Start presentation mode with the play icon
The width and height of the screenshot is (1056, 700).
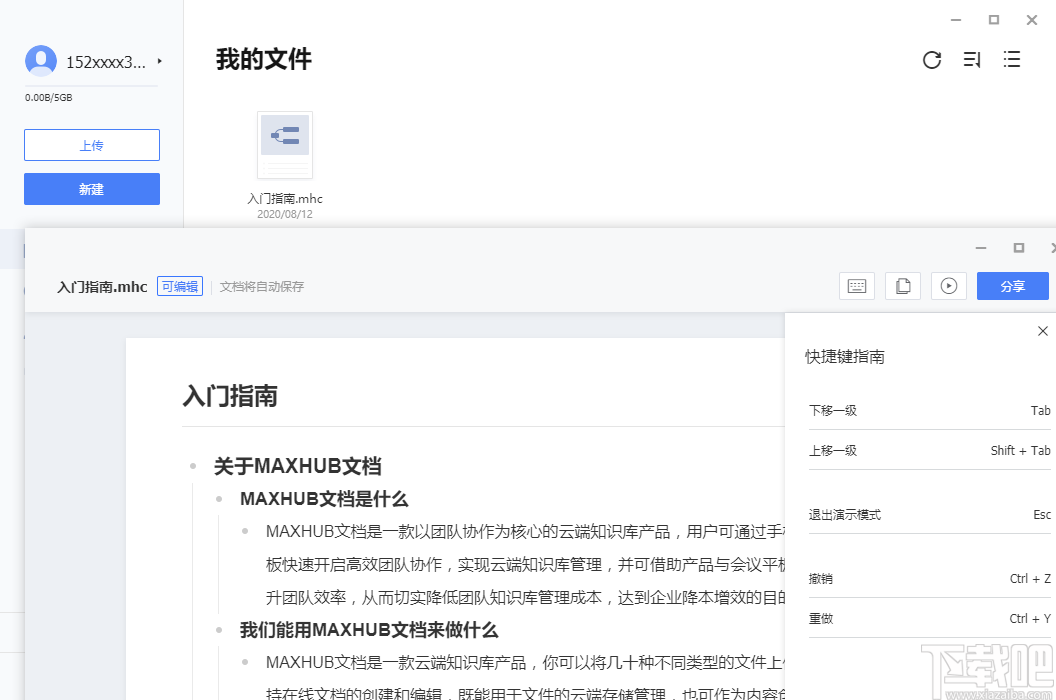tap(948, 286)
